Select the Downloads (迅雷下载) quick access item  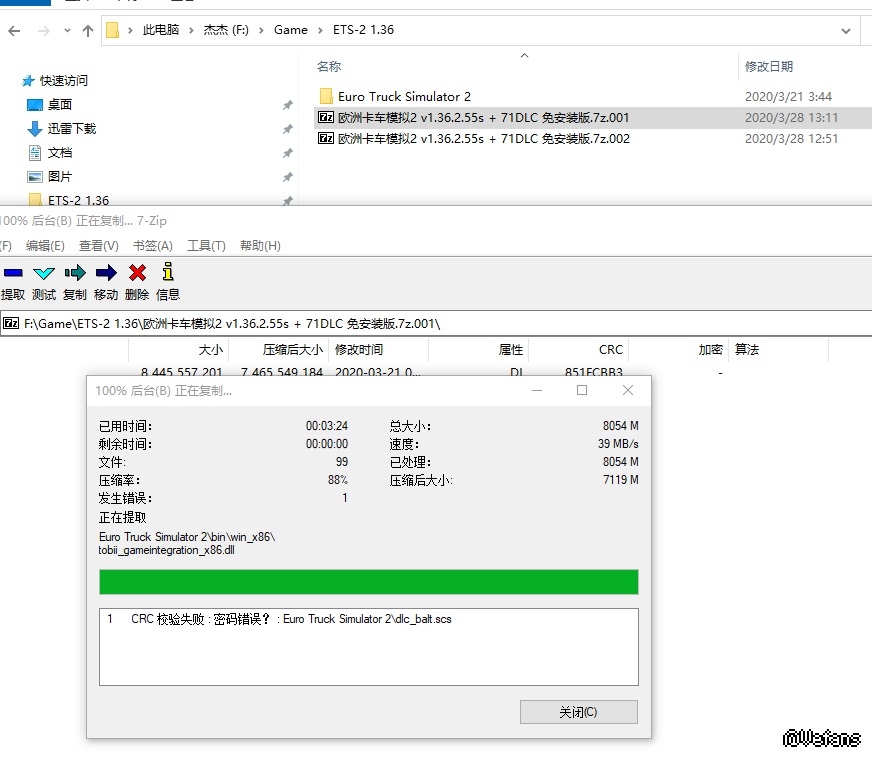(x=71, y=129)
